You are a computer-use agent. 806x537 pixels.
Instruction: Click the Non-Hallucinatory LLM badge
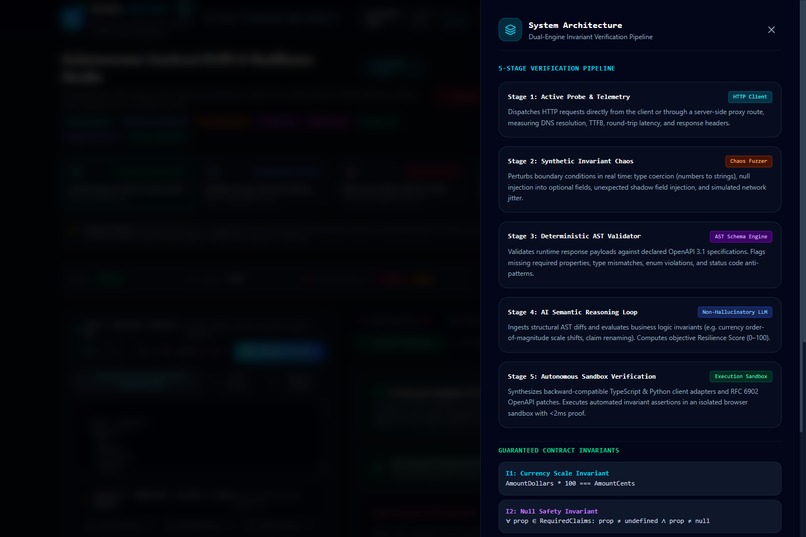pos(735,312)
